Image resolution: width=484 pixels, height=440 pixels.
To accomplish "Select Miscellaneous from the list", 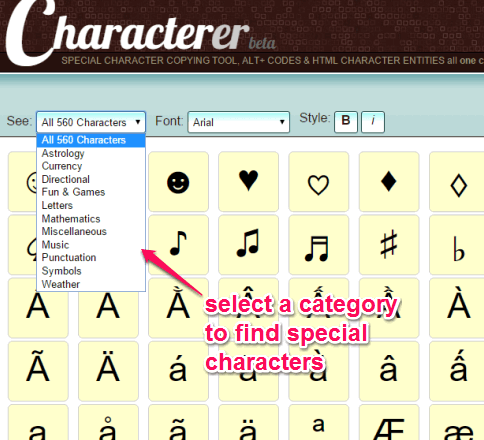I will click(x=91, y=232).
